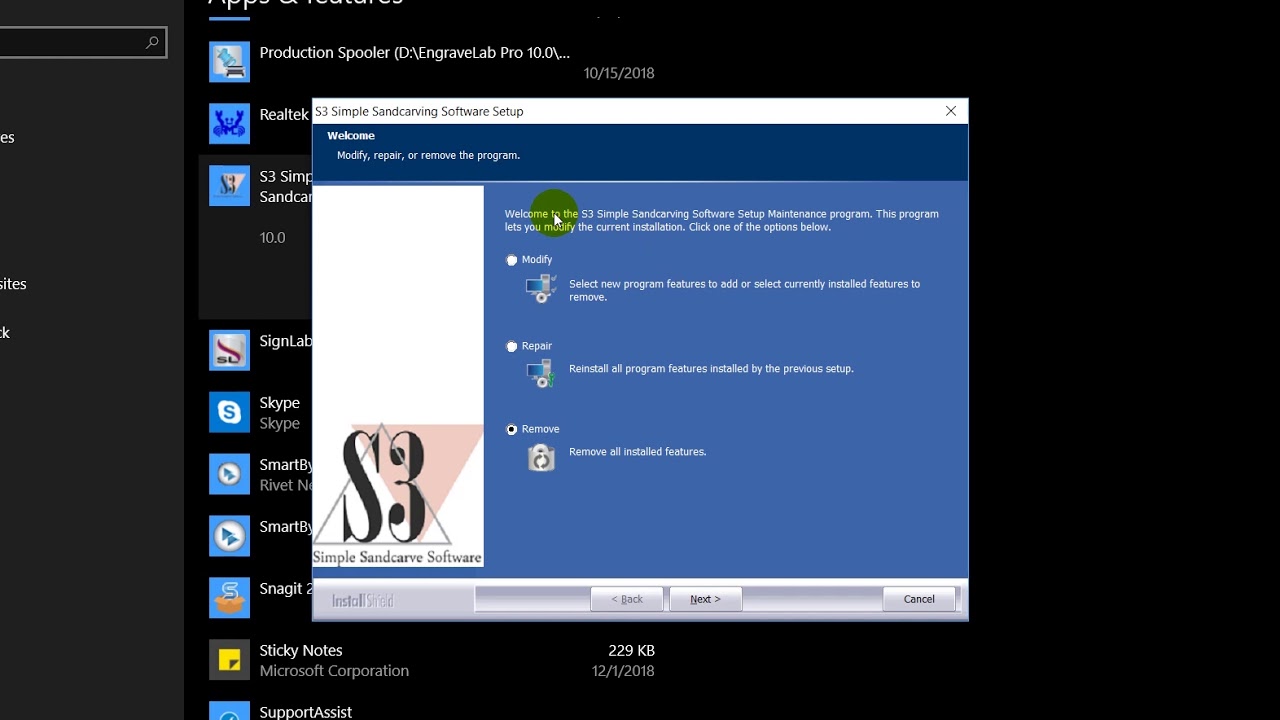Cancel the S3 setup wizard
Viewport: 1280px width, 720px height.
(919, 599)
